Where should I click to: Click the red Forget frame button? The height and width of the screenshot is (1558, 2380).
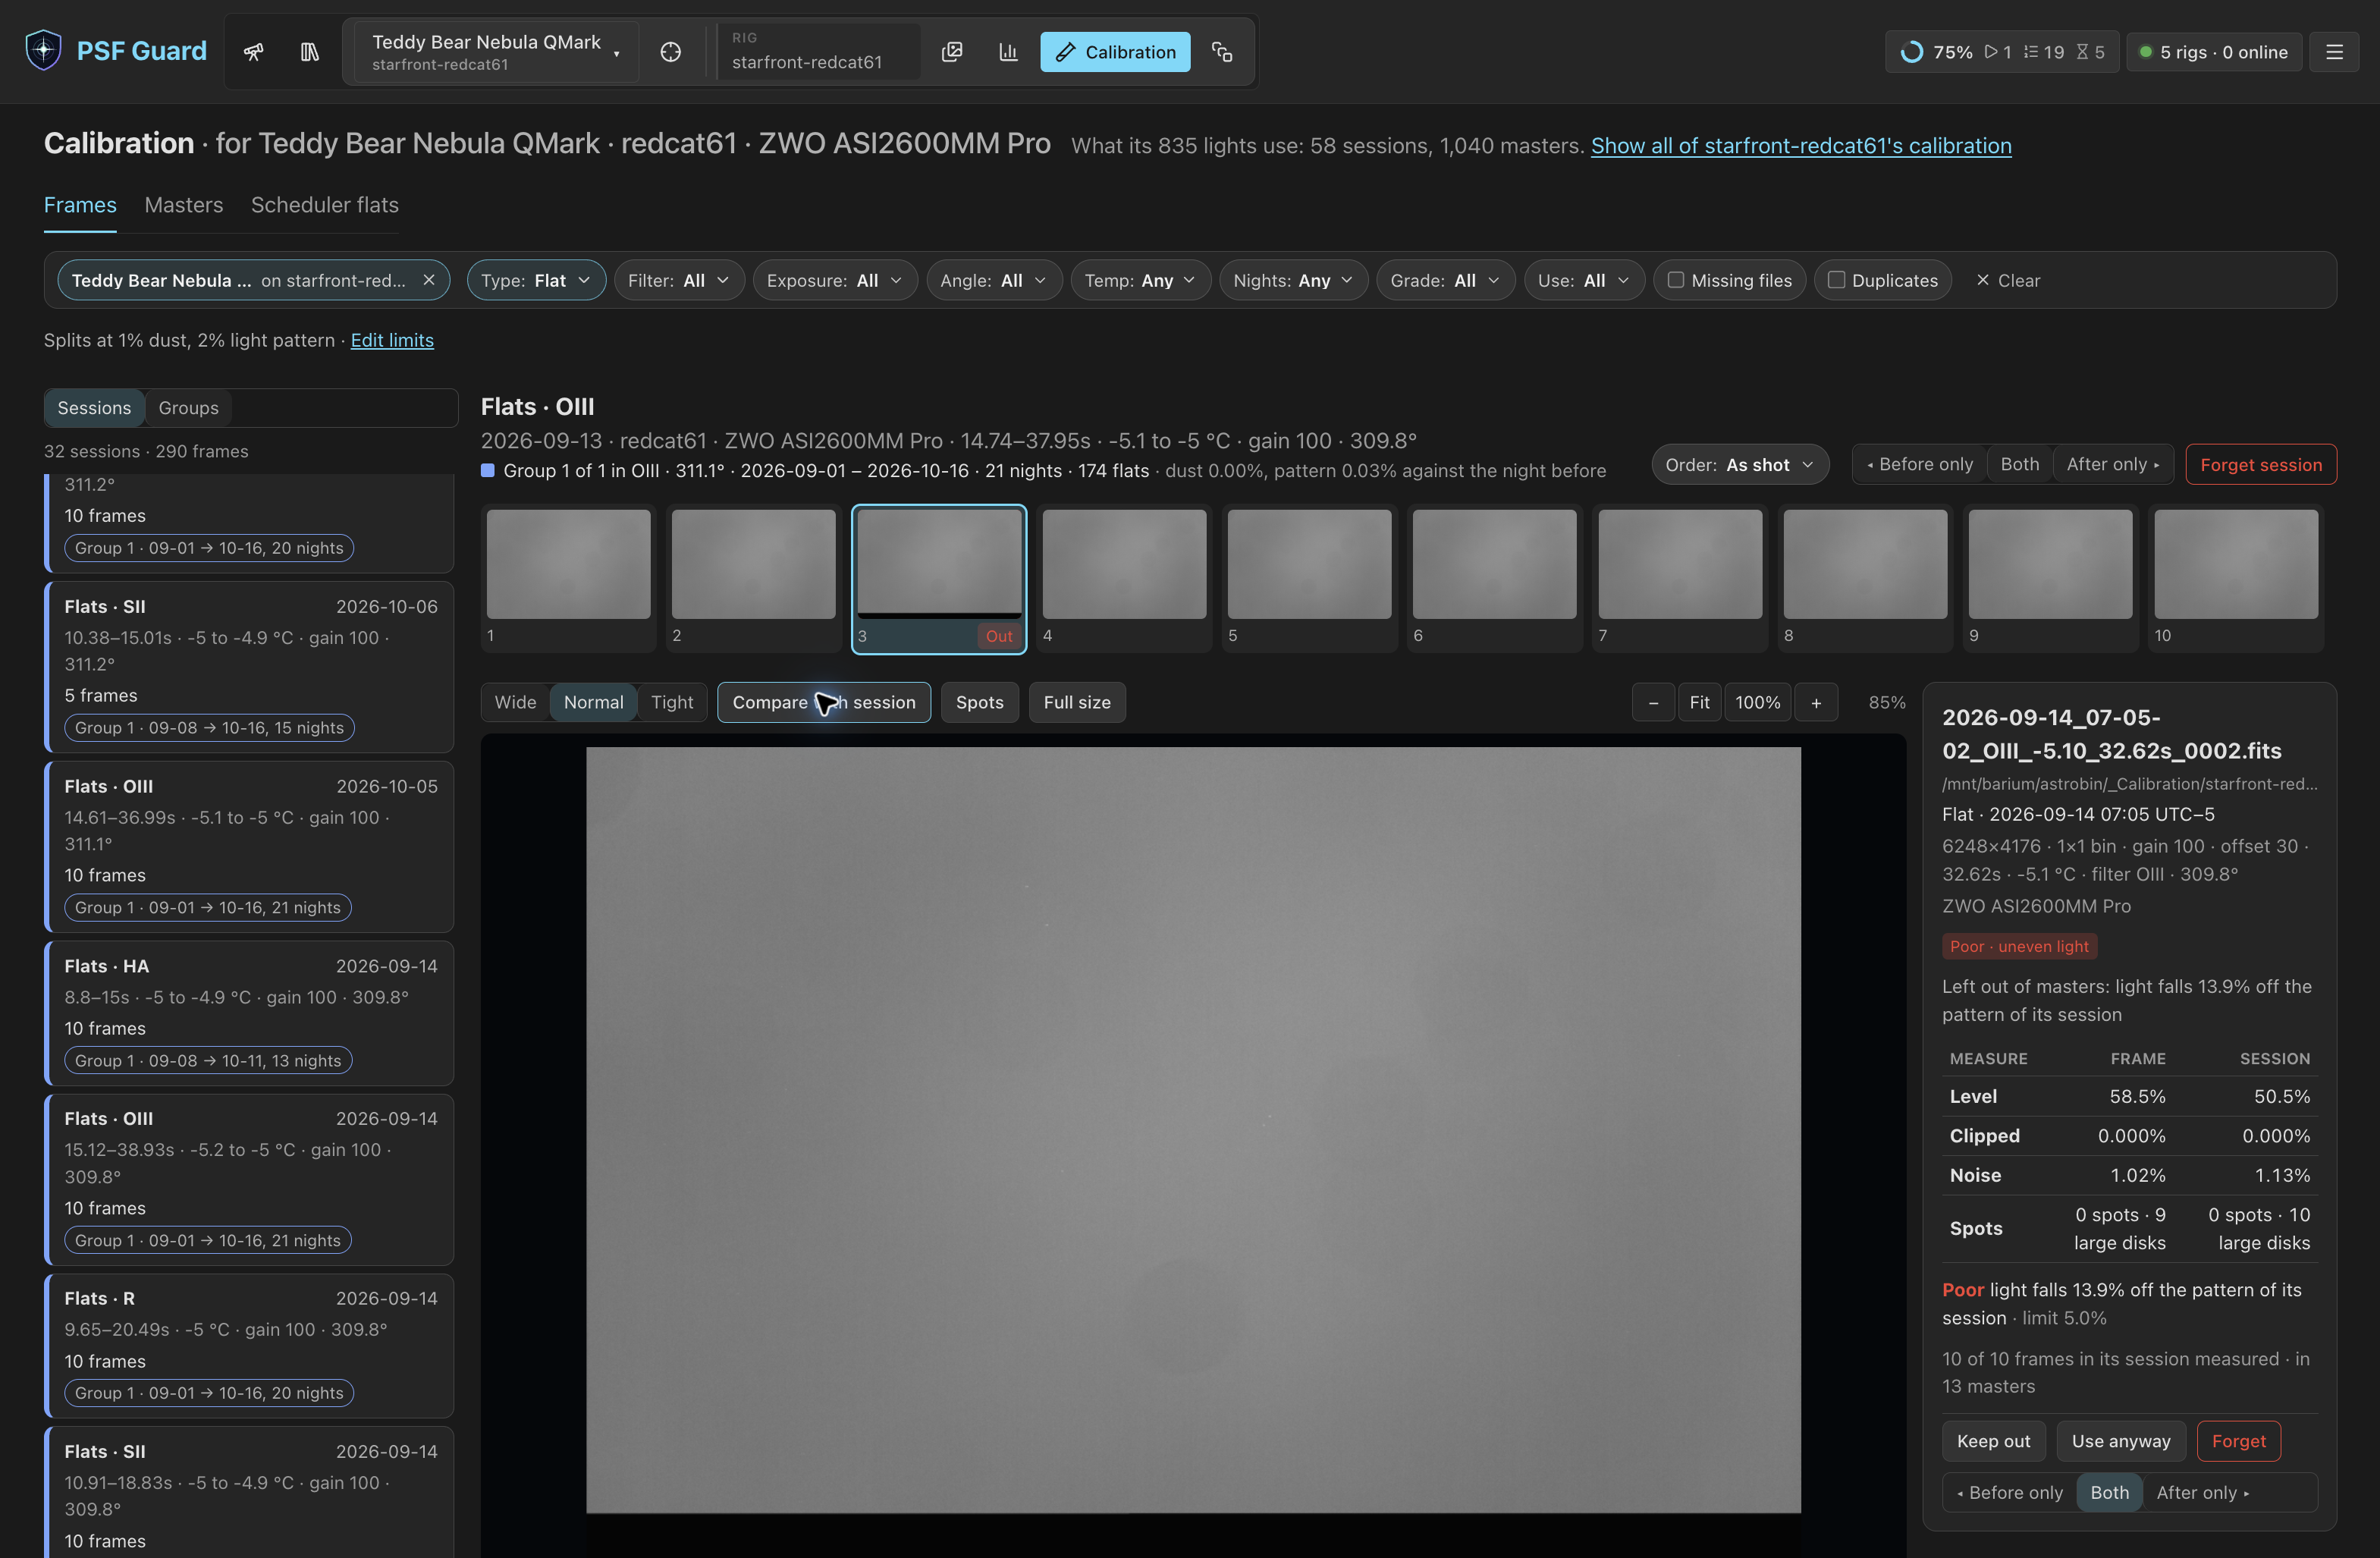[2239, 1441]
